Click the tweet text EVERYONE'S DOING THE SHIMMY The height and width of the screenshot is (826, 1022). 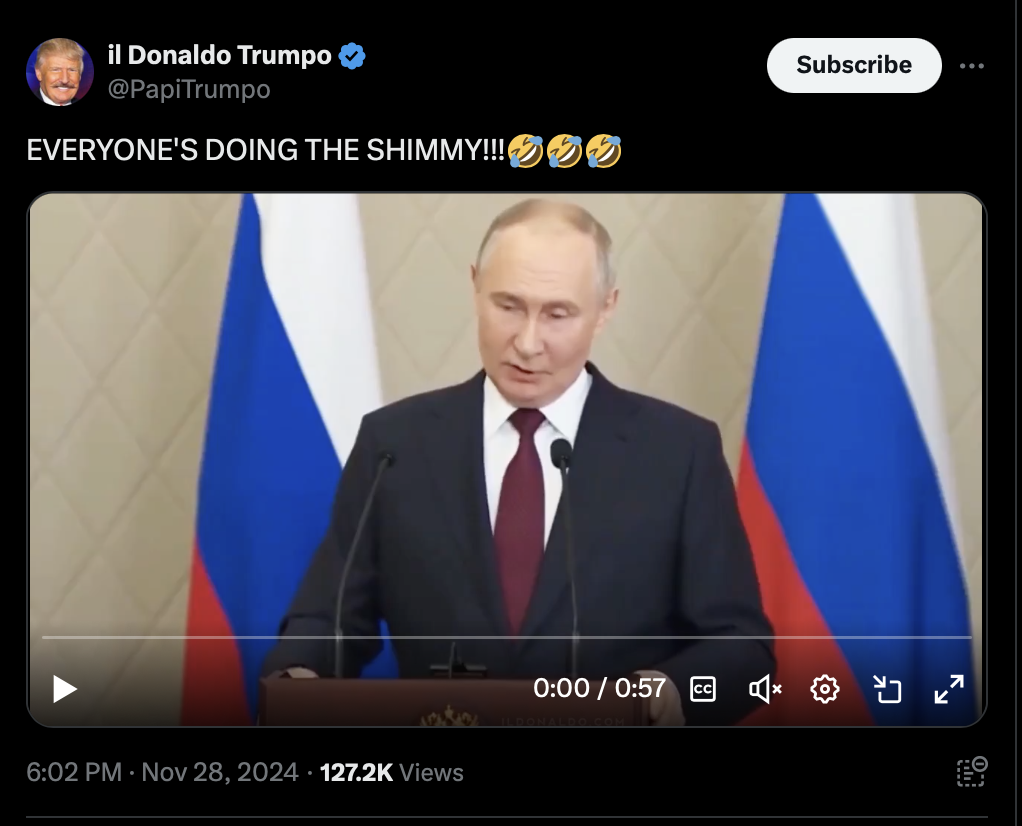pyautogui.click(x=266, y=151)
